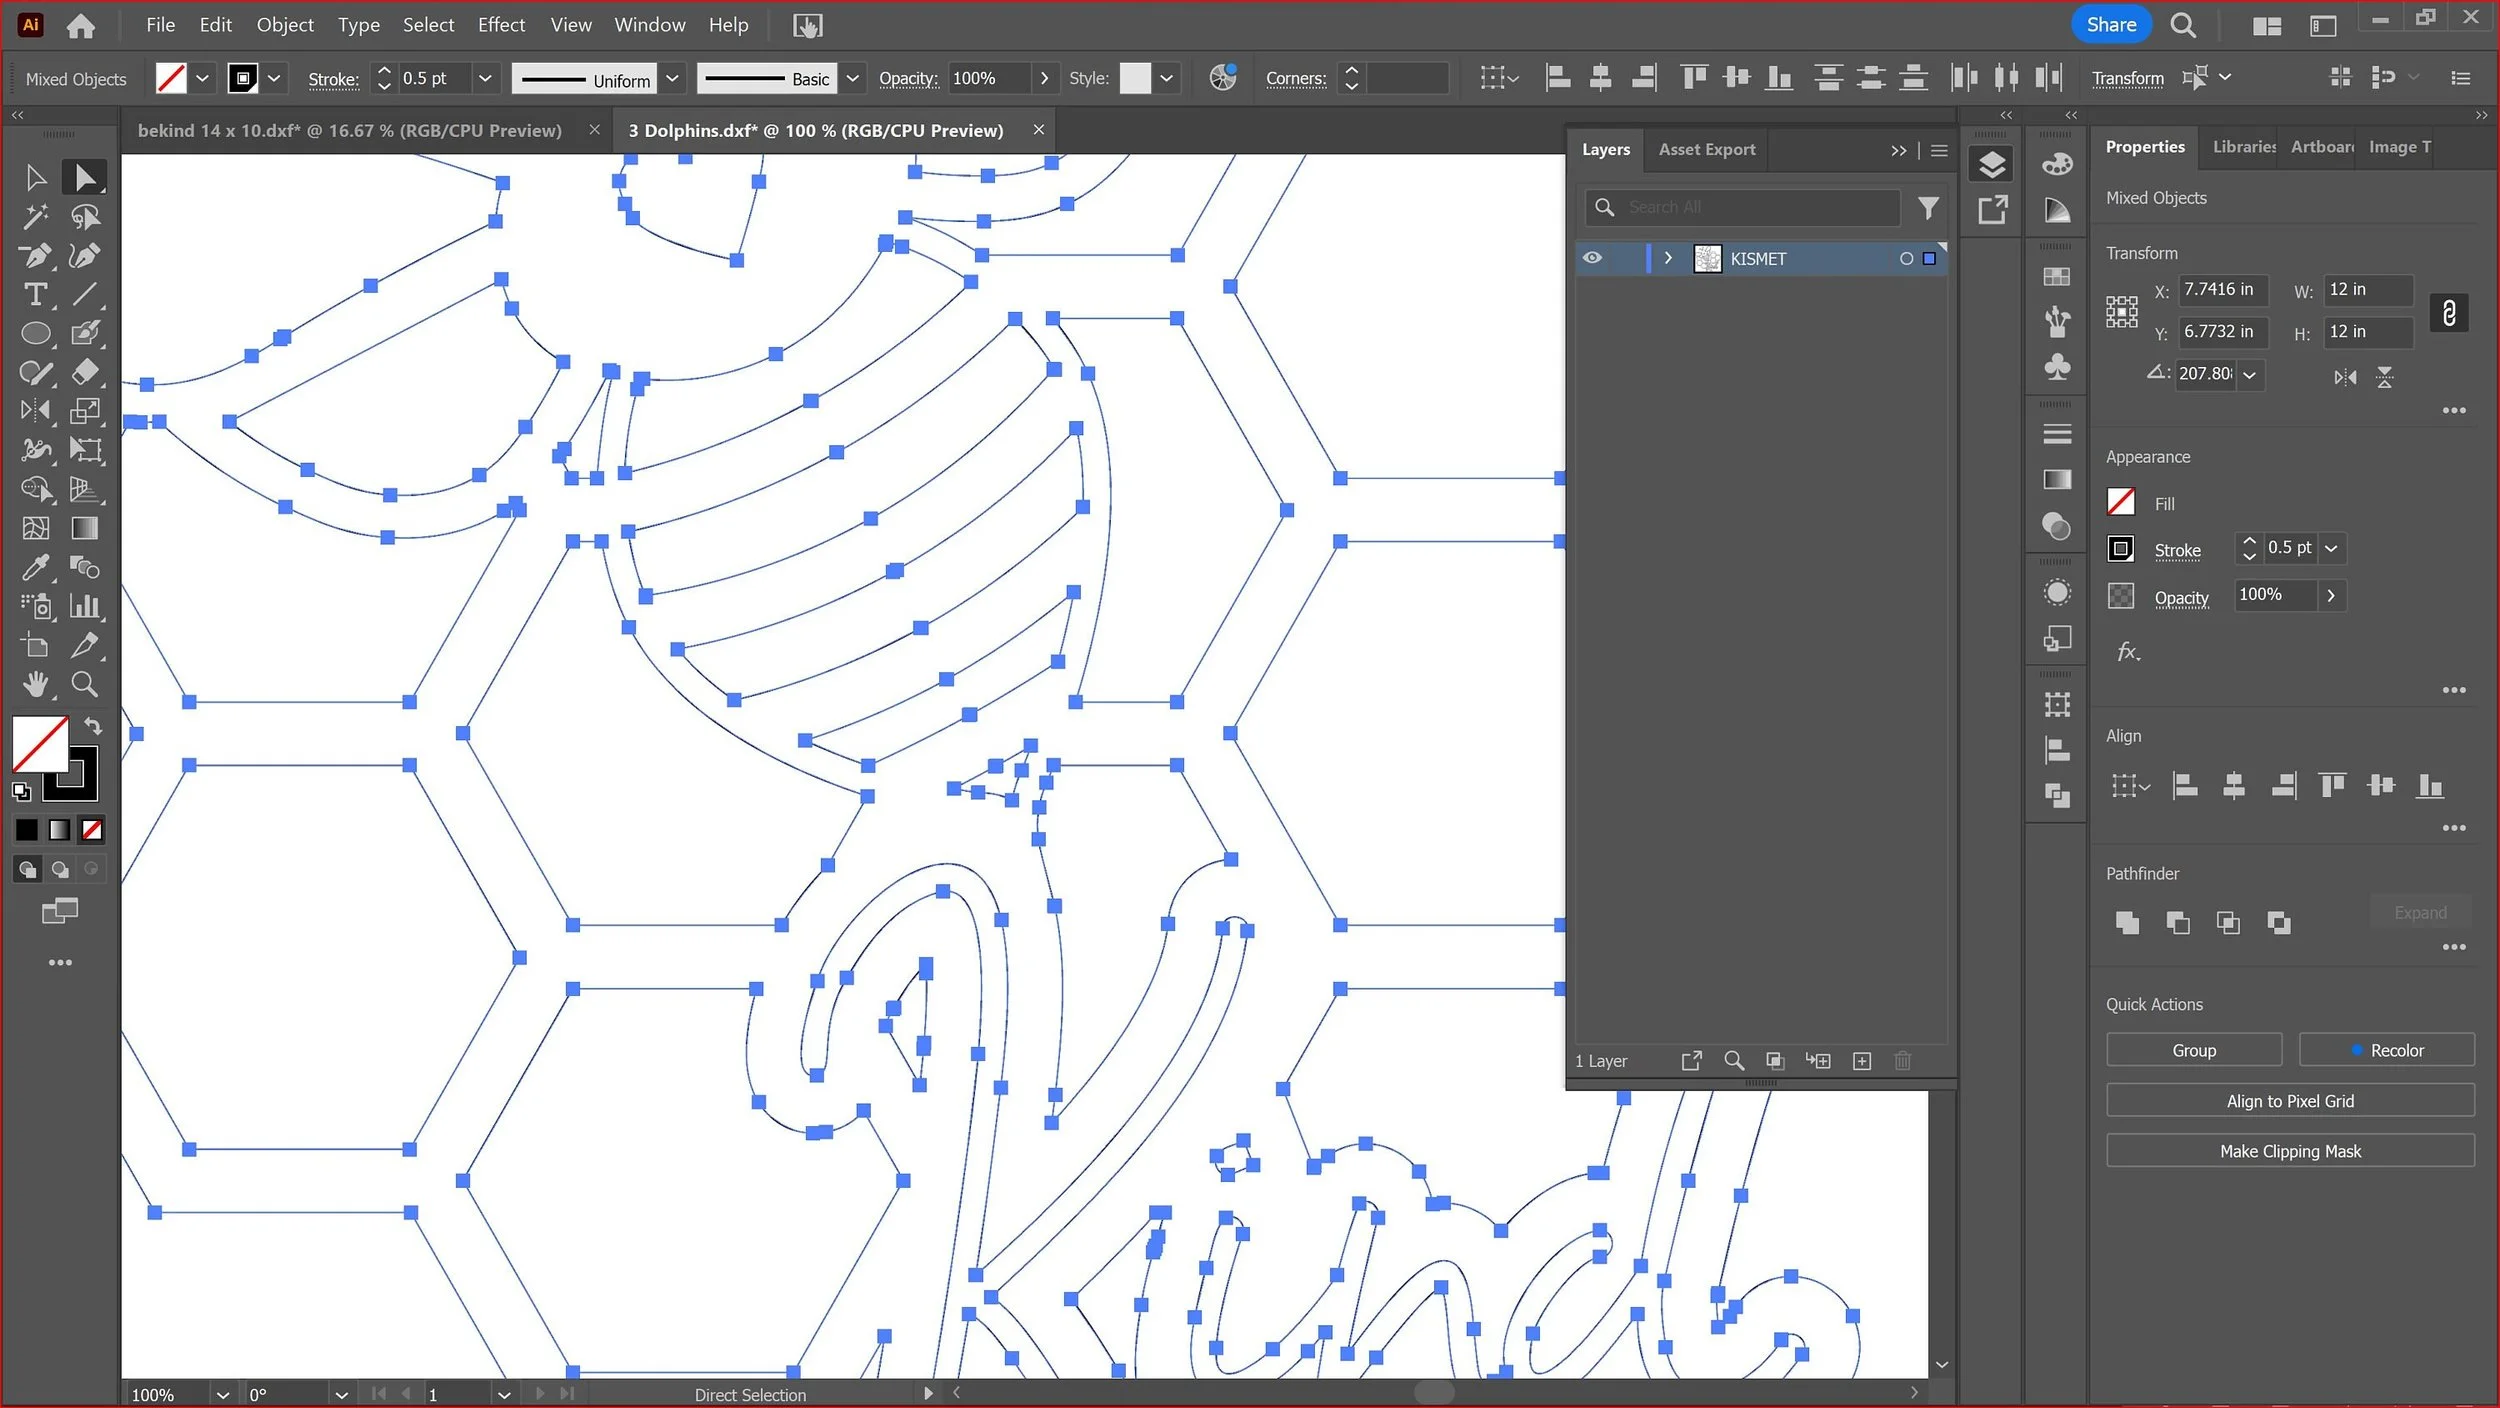Select the Selection tool (black arrow)
2500x1408 pixels.
(x=35, y=178)
